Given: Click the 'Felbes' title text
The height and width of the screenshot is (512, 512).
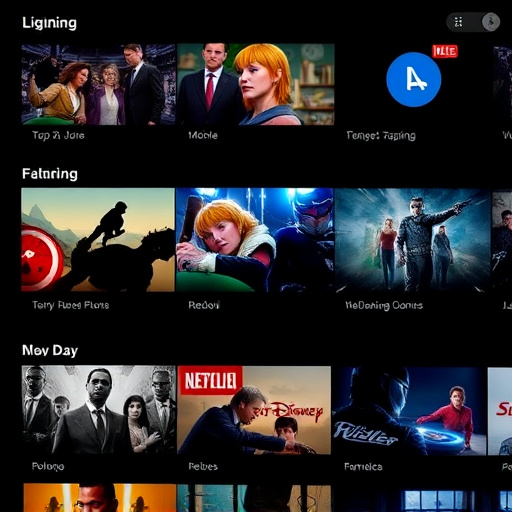Looking at the screenshot, I should pos(203,466).
